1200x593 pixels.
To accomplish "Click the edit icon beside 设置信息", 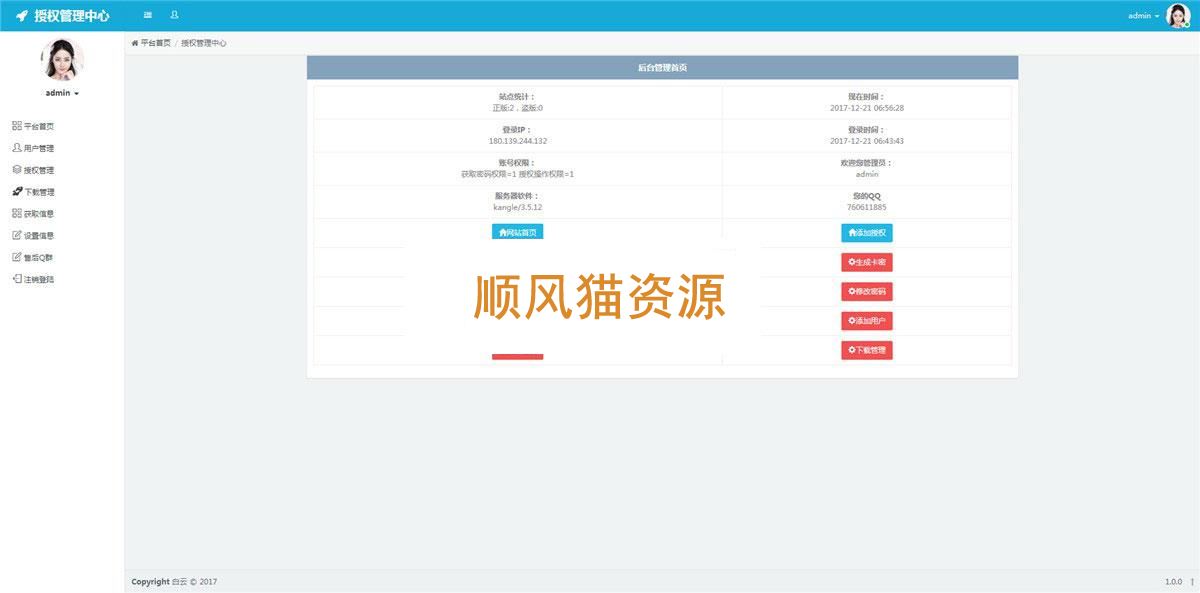I will click(16, 235).
